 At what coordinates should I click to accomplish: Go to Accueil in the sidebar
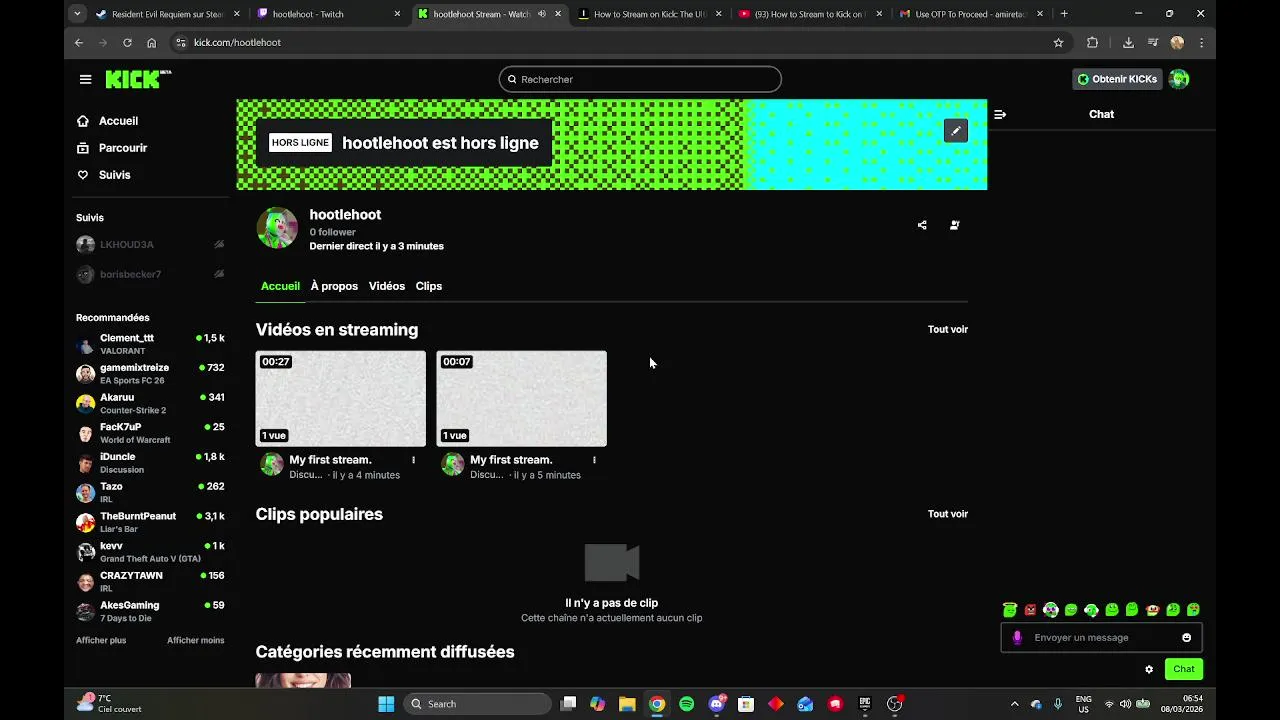click(x=108, y=121)
